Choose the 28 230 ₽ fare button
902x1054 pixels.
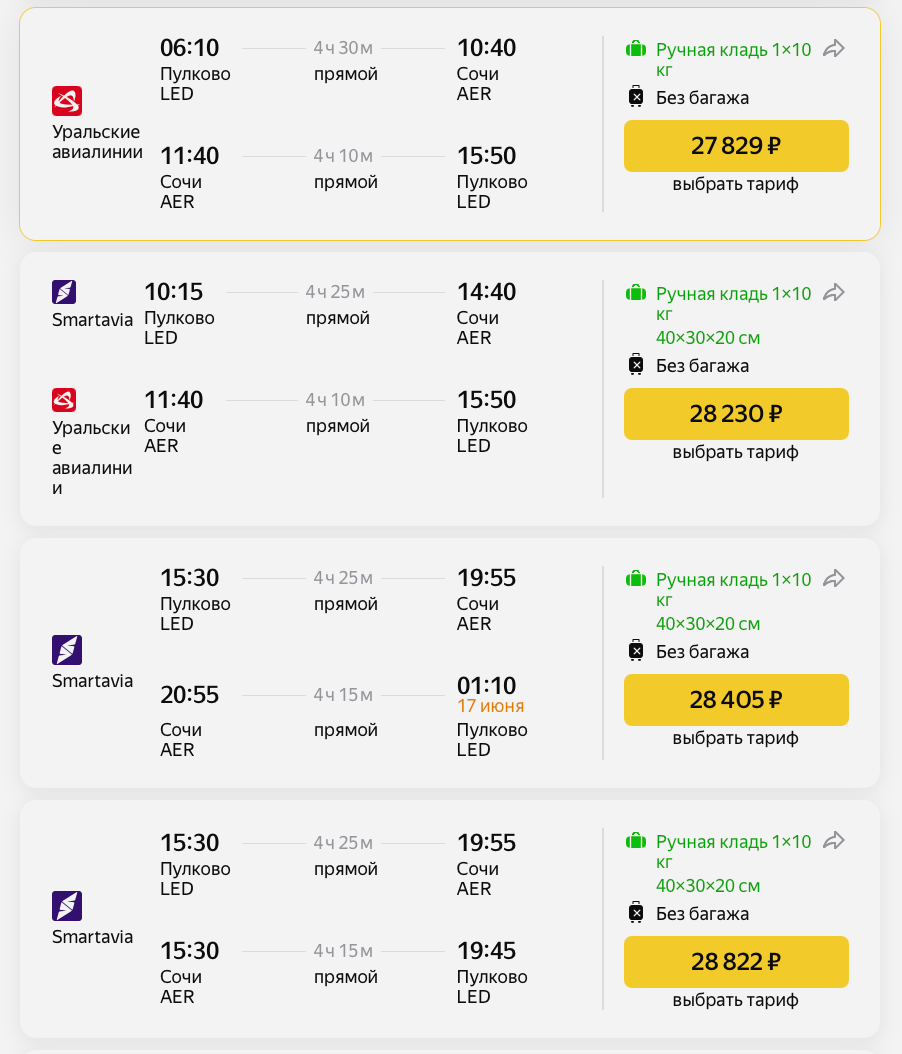click(x=736, y=414)
